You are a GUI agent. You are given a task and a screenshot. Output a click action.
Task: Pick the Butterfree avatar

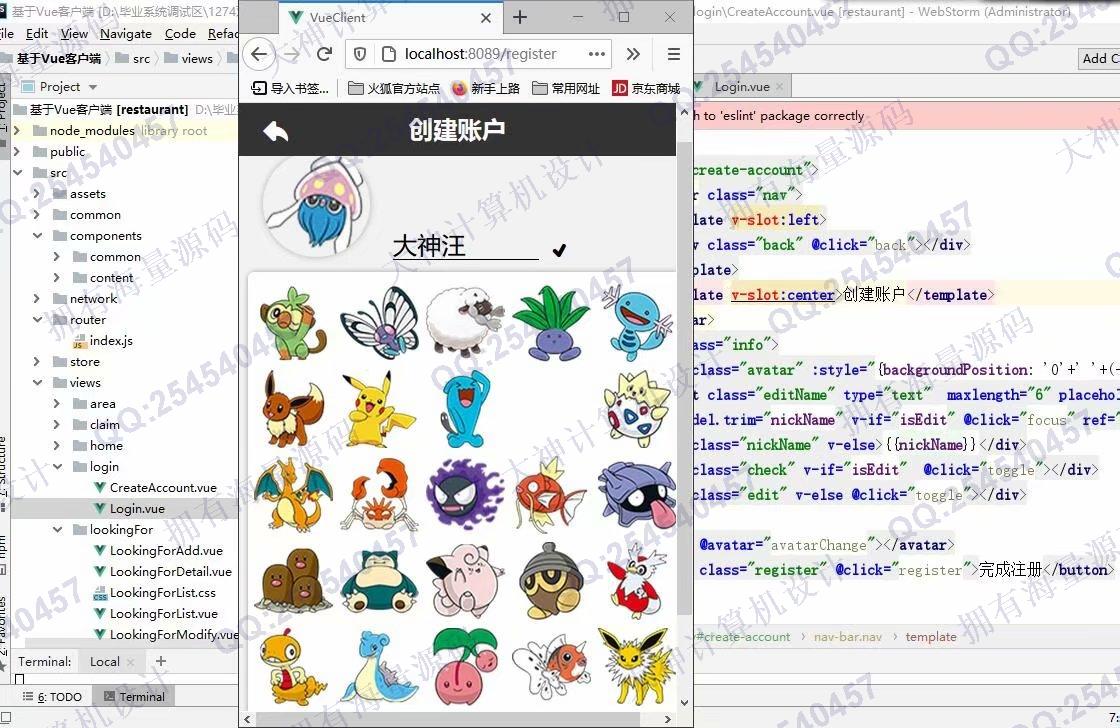(379, 322)
